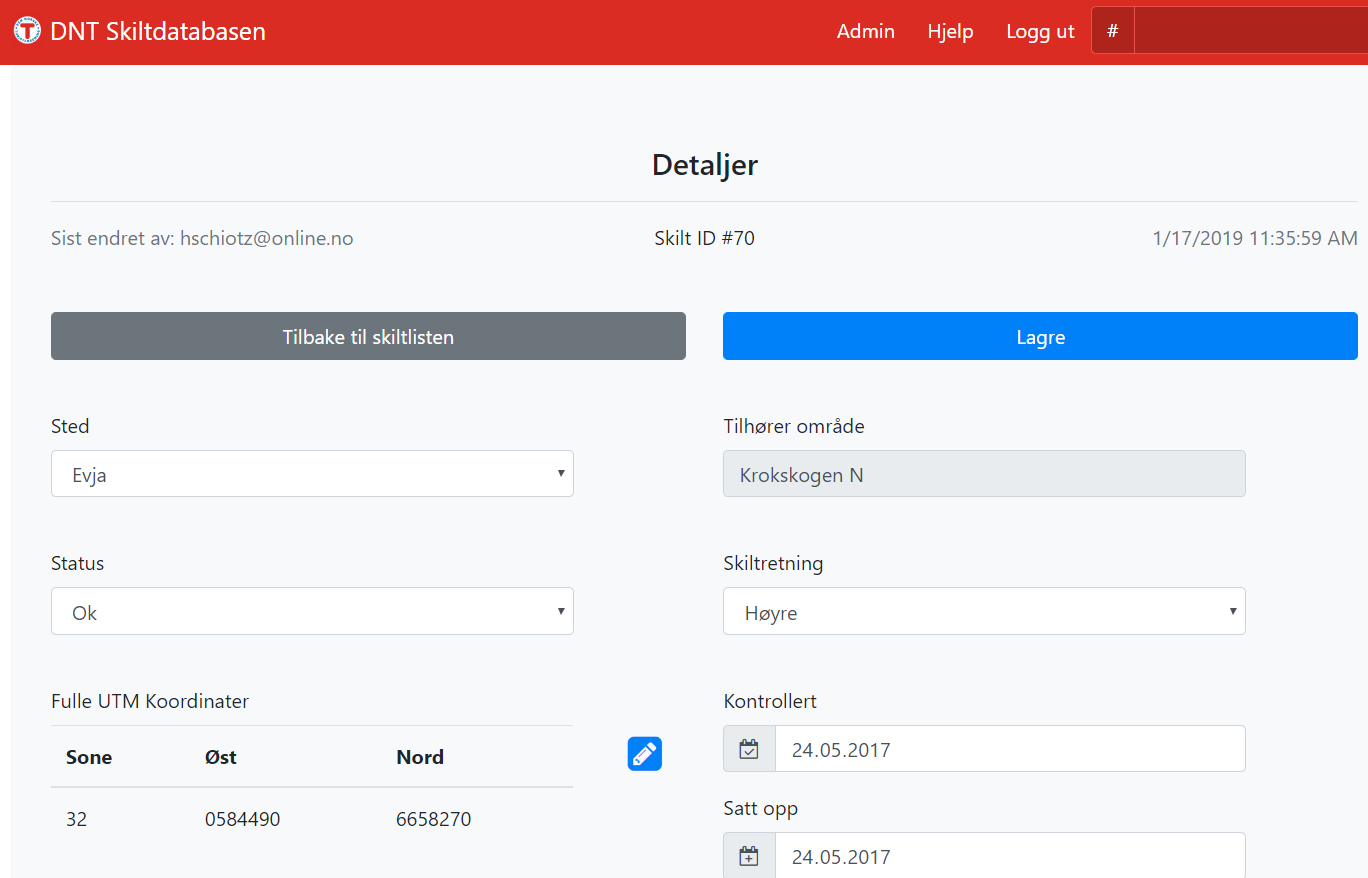Viewport: 1368px width, 878px height.
Task: Open the Sted dropdown showing Evja
Action: pyautogui.click(x=312, y=474)
